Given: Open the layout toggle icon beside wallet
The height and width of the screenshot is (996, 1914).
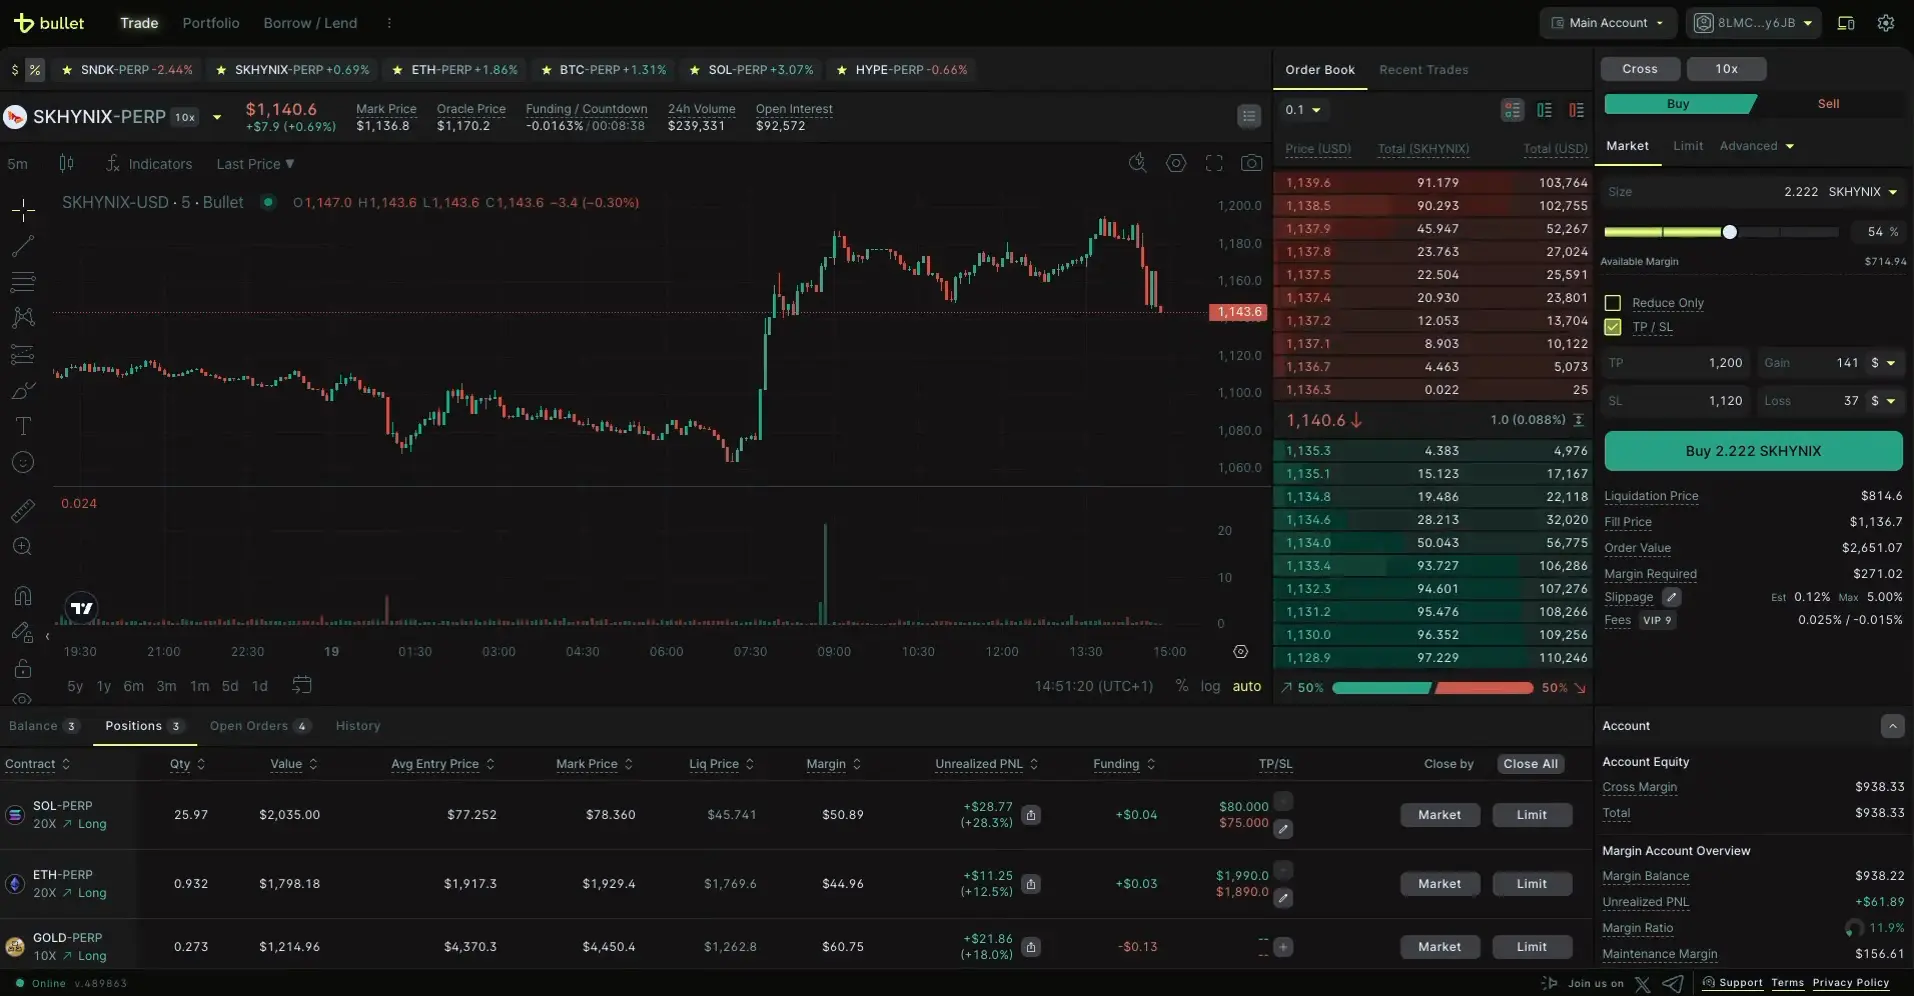Looking at the screenshot, I should 1846,23.
